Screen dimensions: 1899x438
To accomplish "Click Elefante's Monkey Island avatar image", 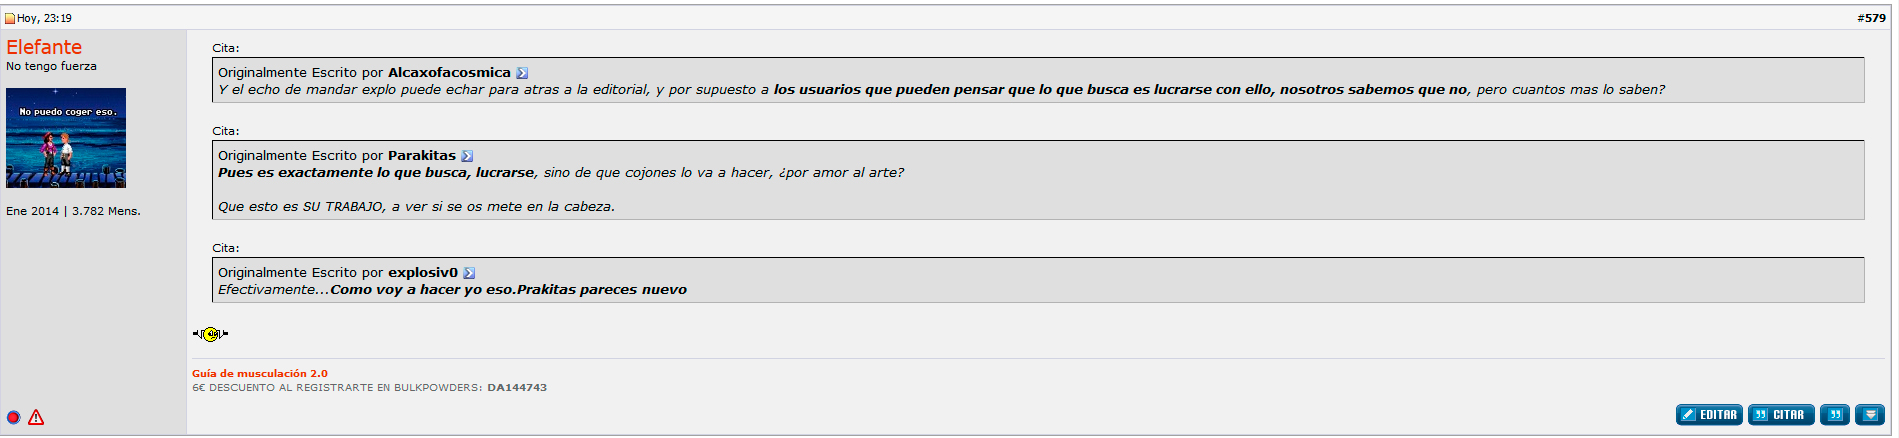I will (66, 138).
